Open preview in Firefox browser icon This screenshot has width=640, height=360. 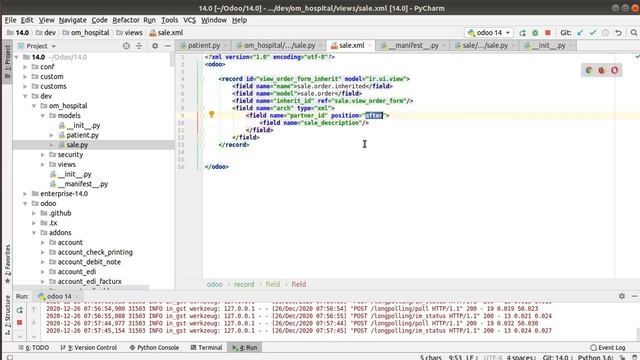[602, 70]
